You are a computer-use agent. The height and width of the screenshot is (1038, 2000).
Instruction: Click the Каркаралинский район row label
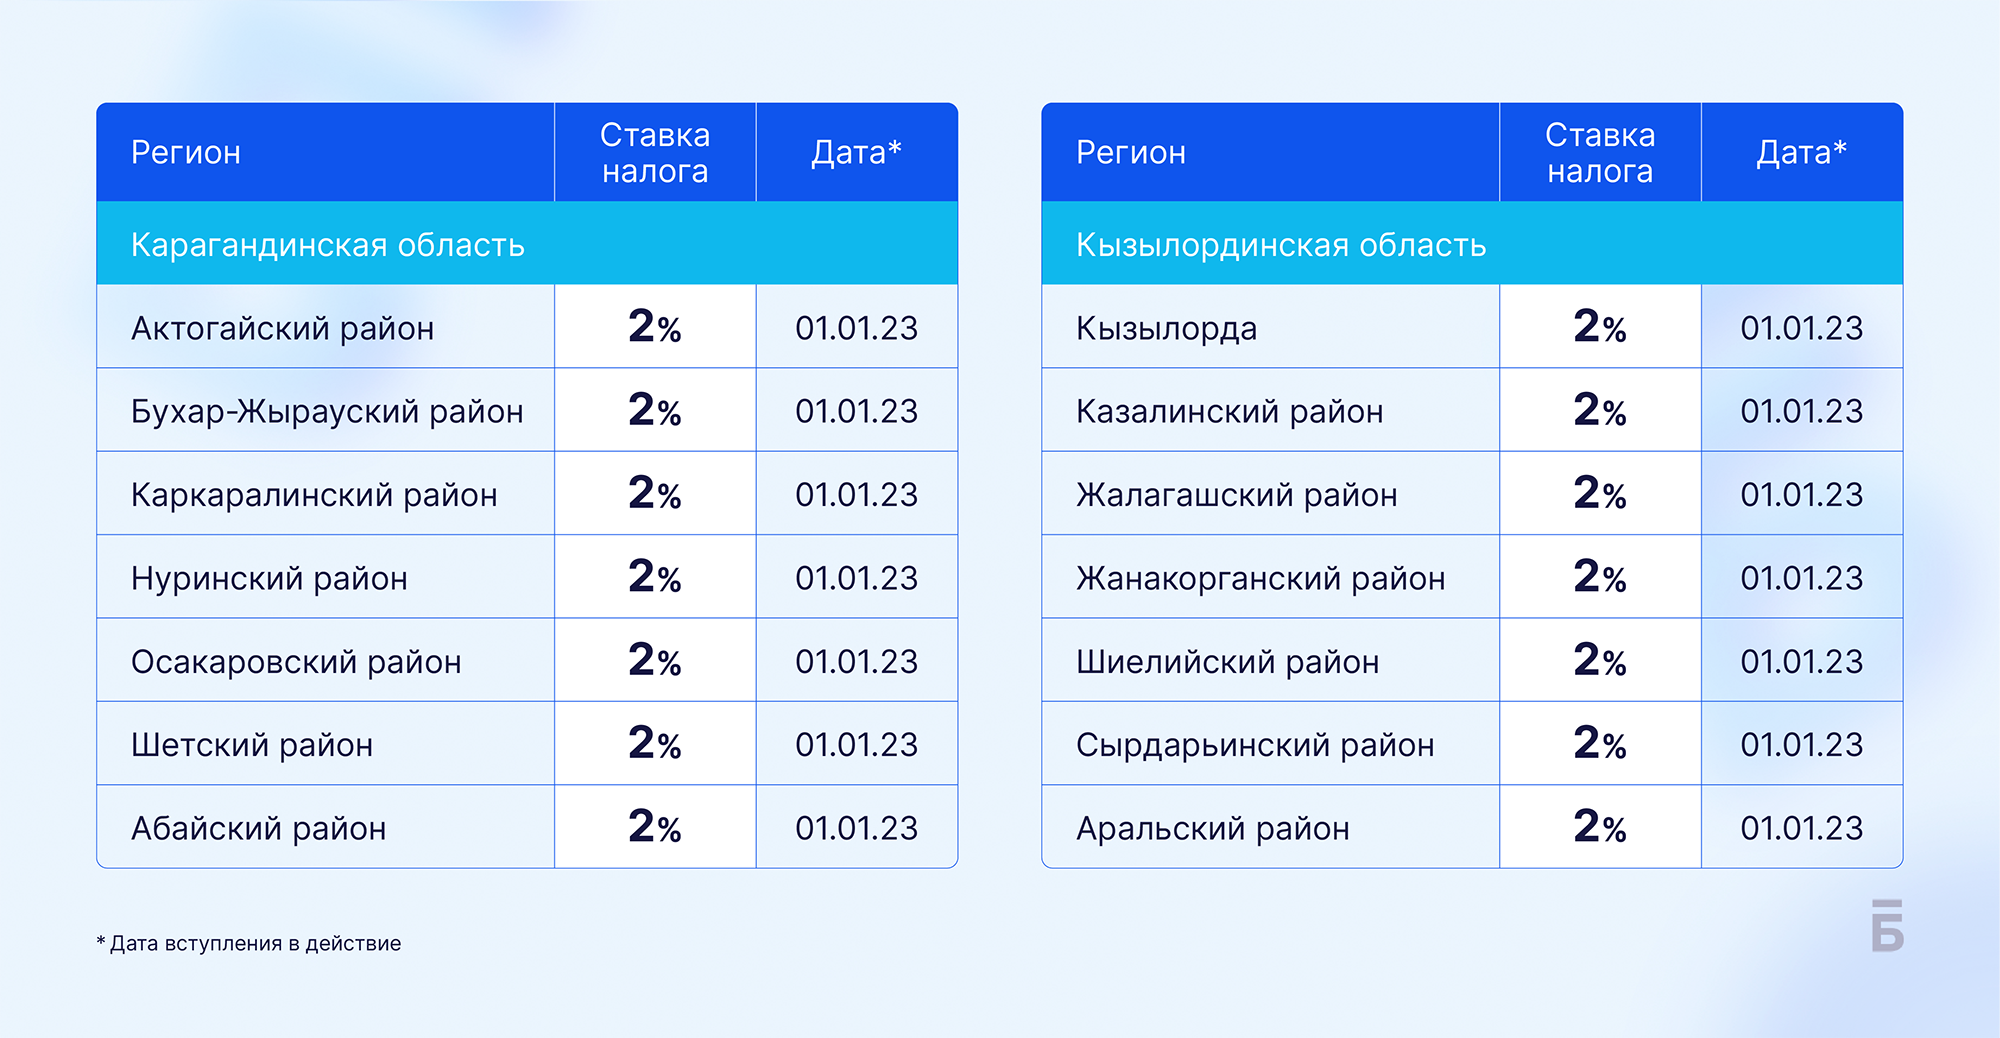pos(314,494)
